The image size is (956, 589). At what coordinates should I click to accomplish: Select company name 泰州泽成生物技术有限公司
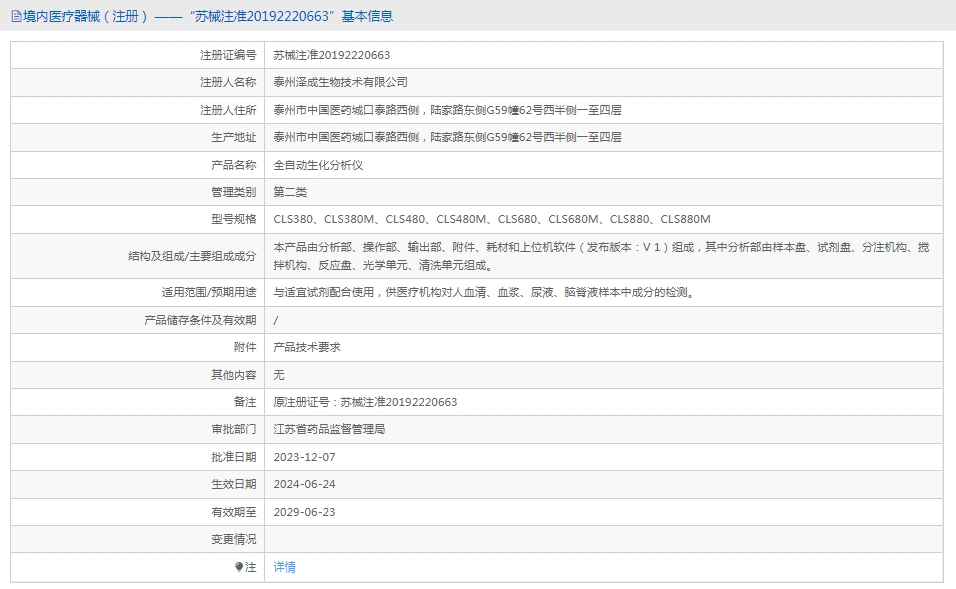click(x=340, y=82)
